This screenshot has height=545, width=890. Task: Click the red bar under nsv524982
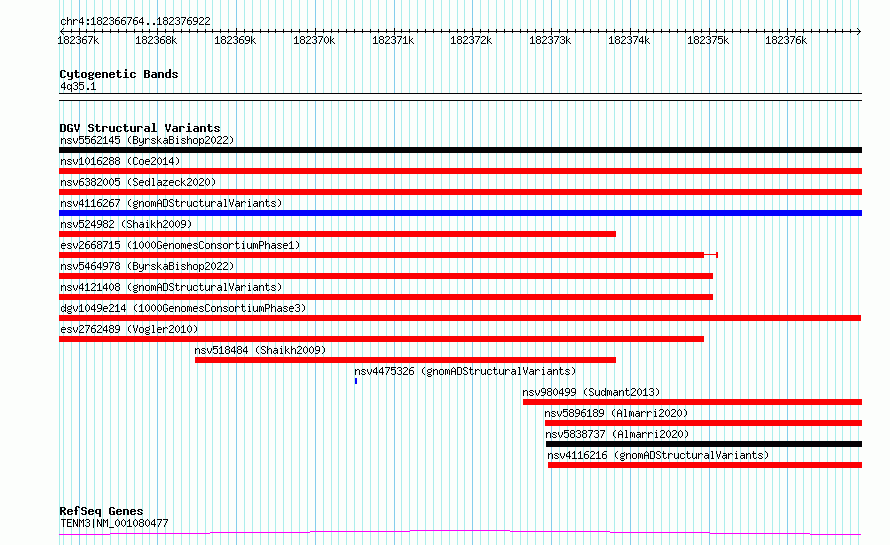tap(337, 234)
